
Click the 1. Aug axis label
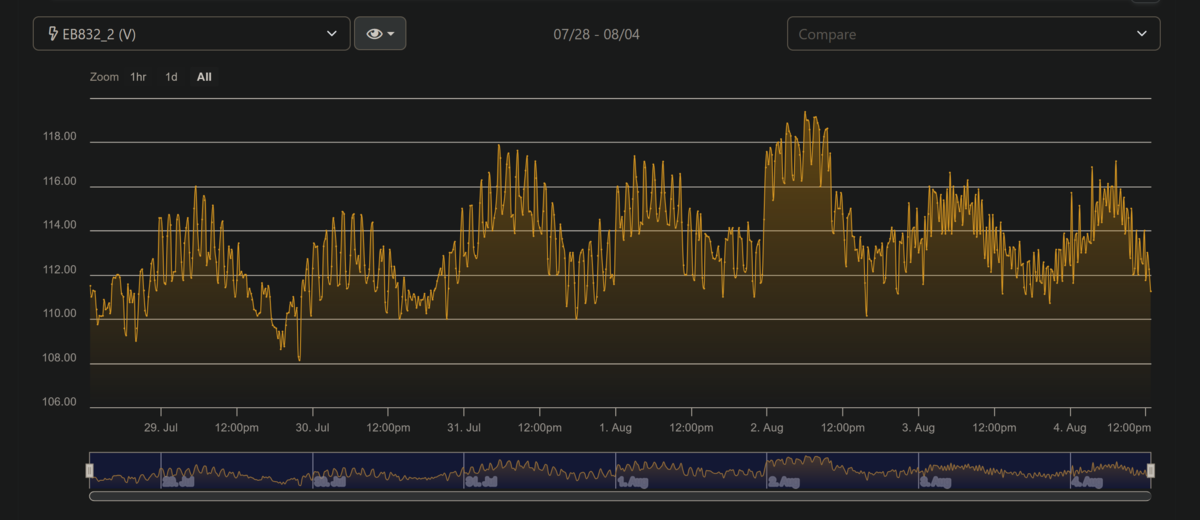point(615,428)
